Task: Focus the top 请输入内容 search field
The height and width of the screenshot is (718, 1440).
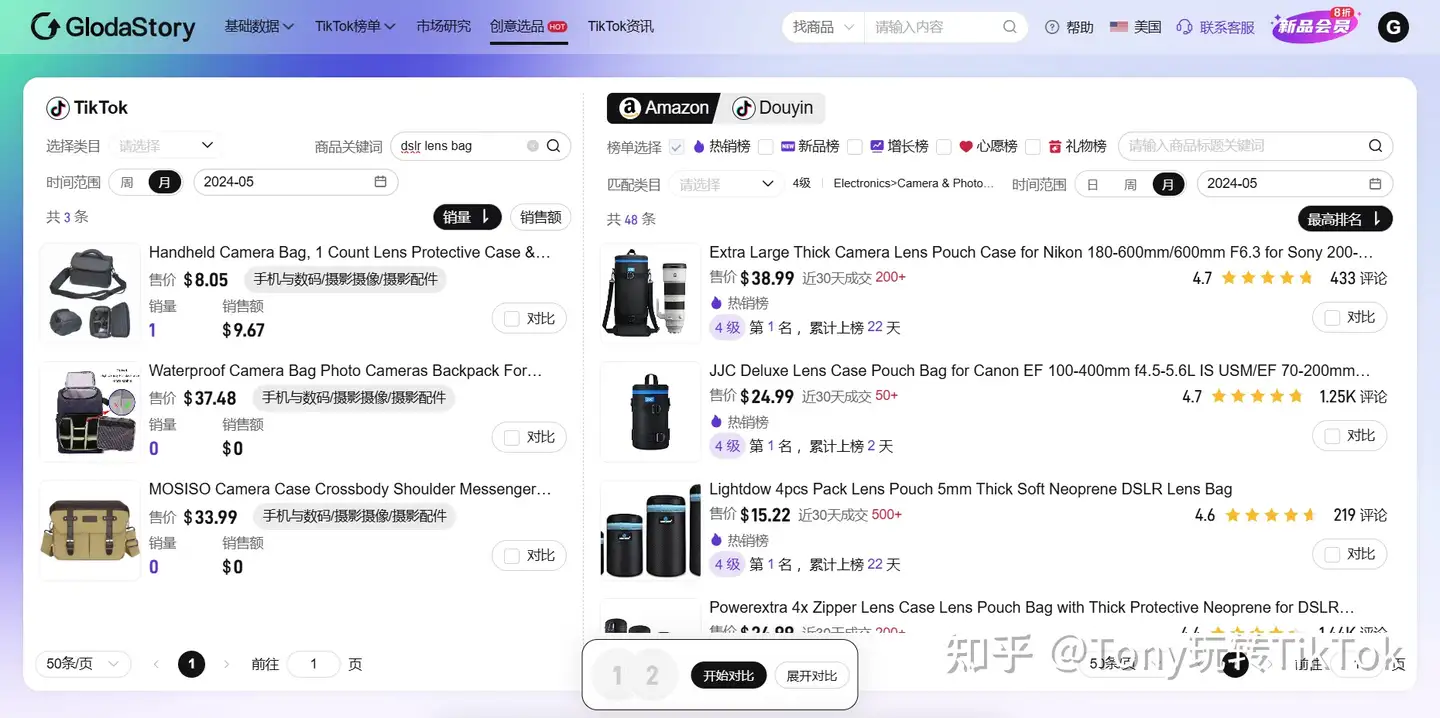Action: tap(932, 27)
